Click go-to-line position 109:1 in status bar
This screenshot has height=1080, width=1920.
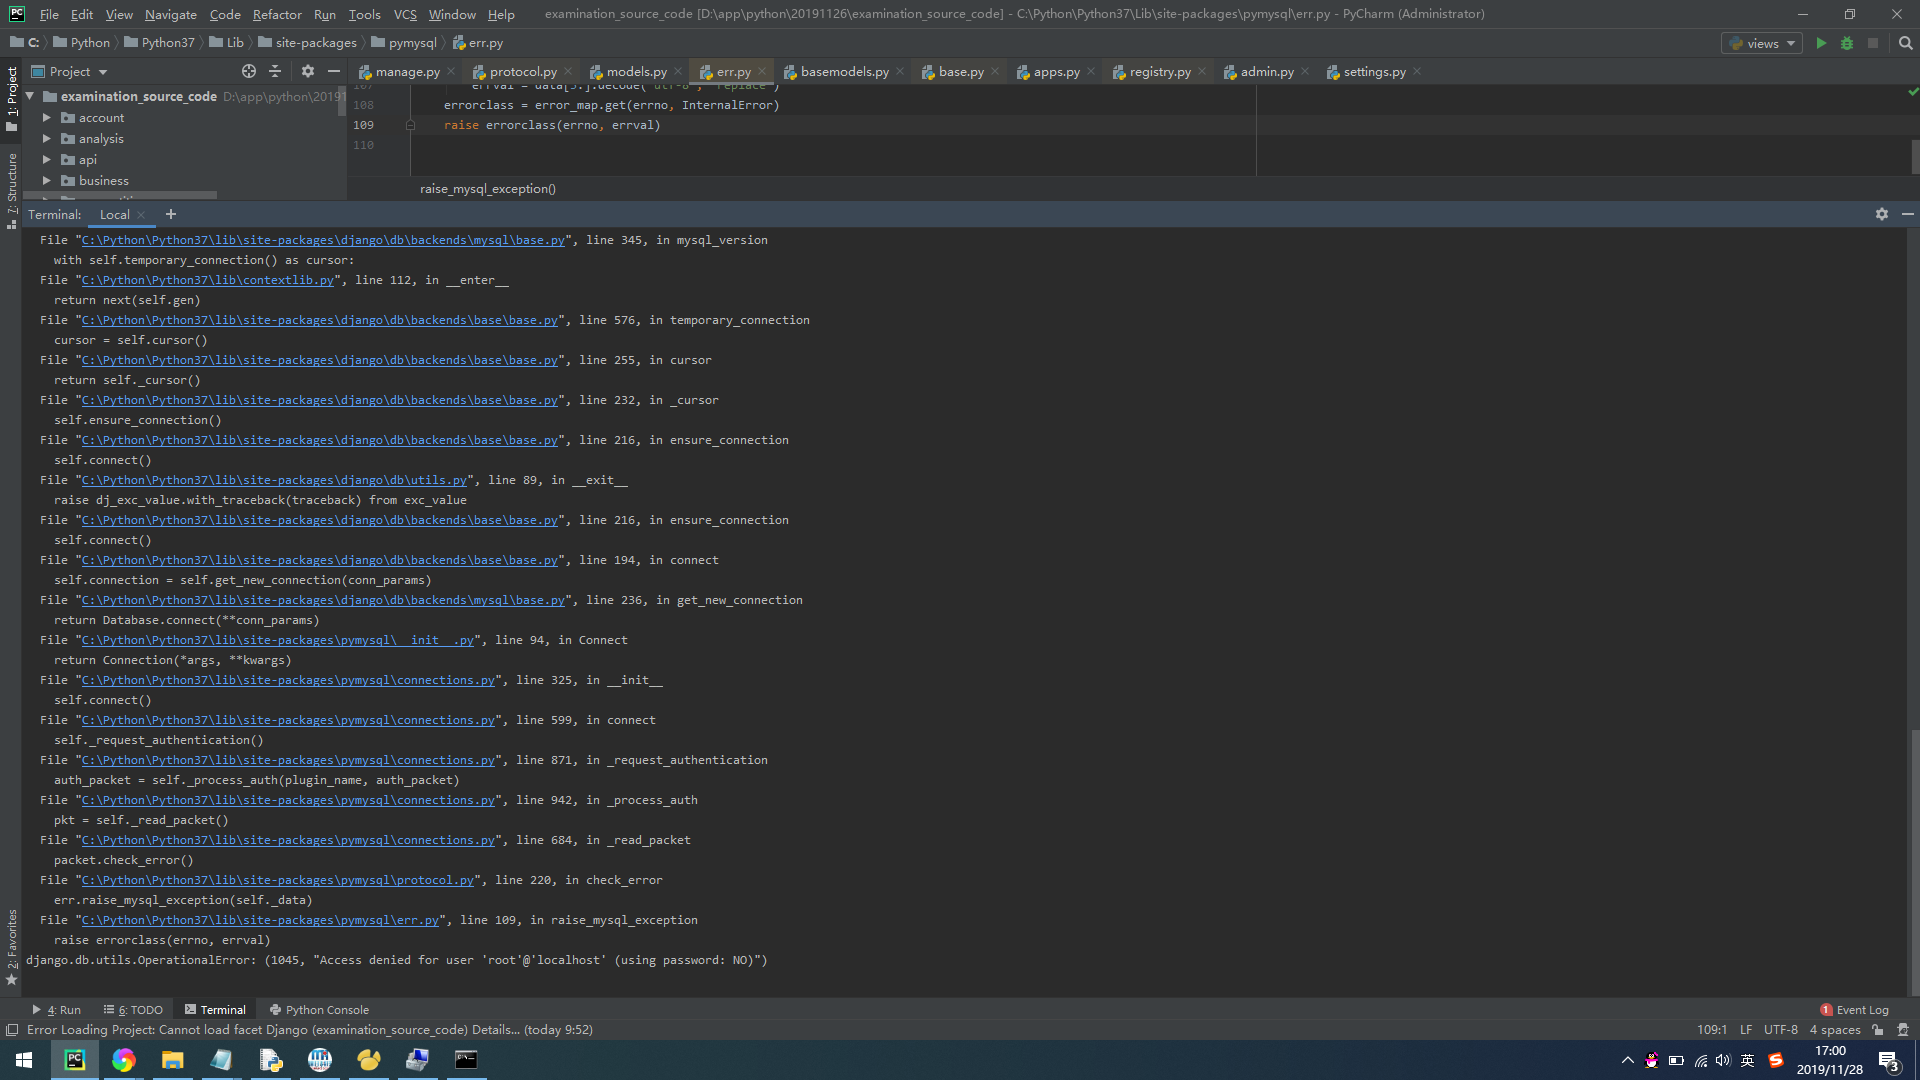click(1711, 1030)
